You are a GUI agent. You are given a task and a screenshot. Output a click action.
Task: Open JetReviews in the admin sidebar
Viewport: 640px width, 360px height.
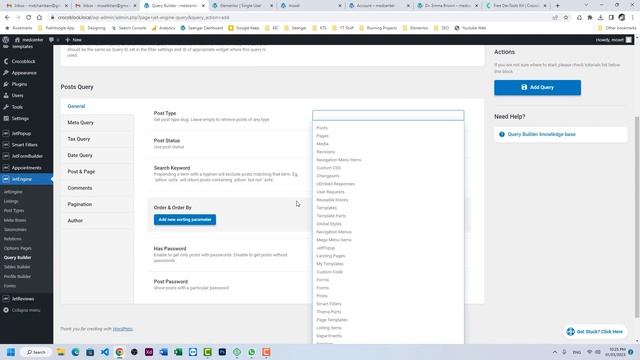click(x=23, y=299)
